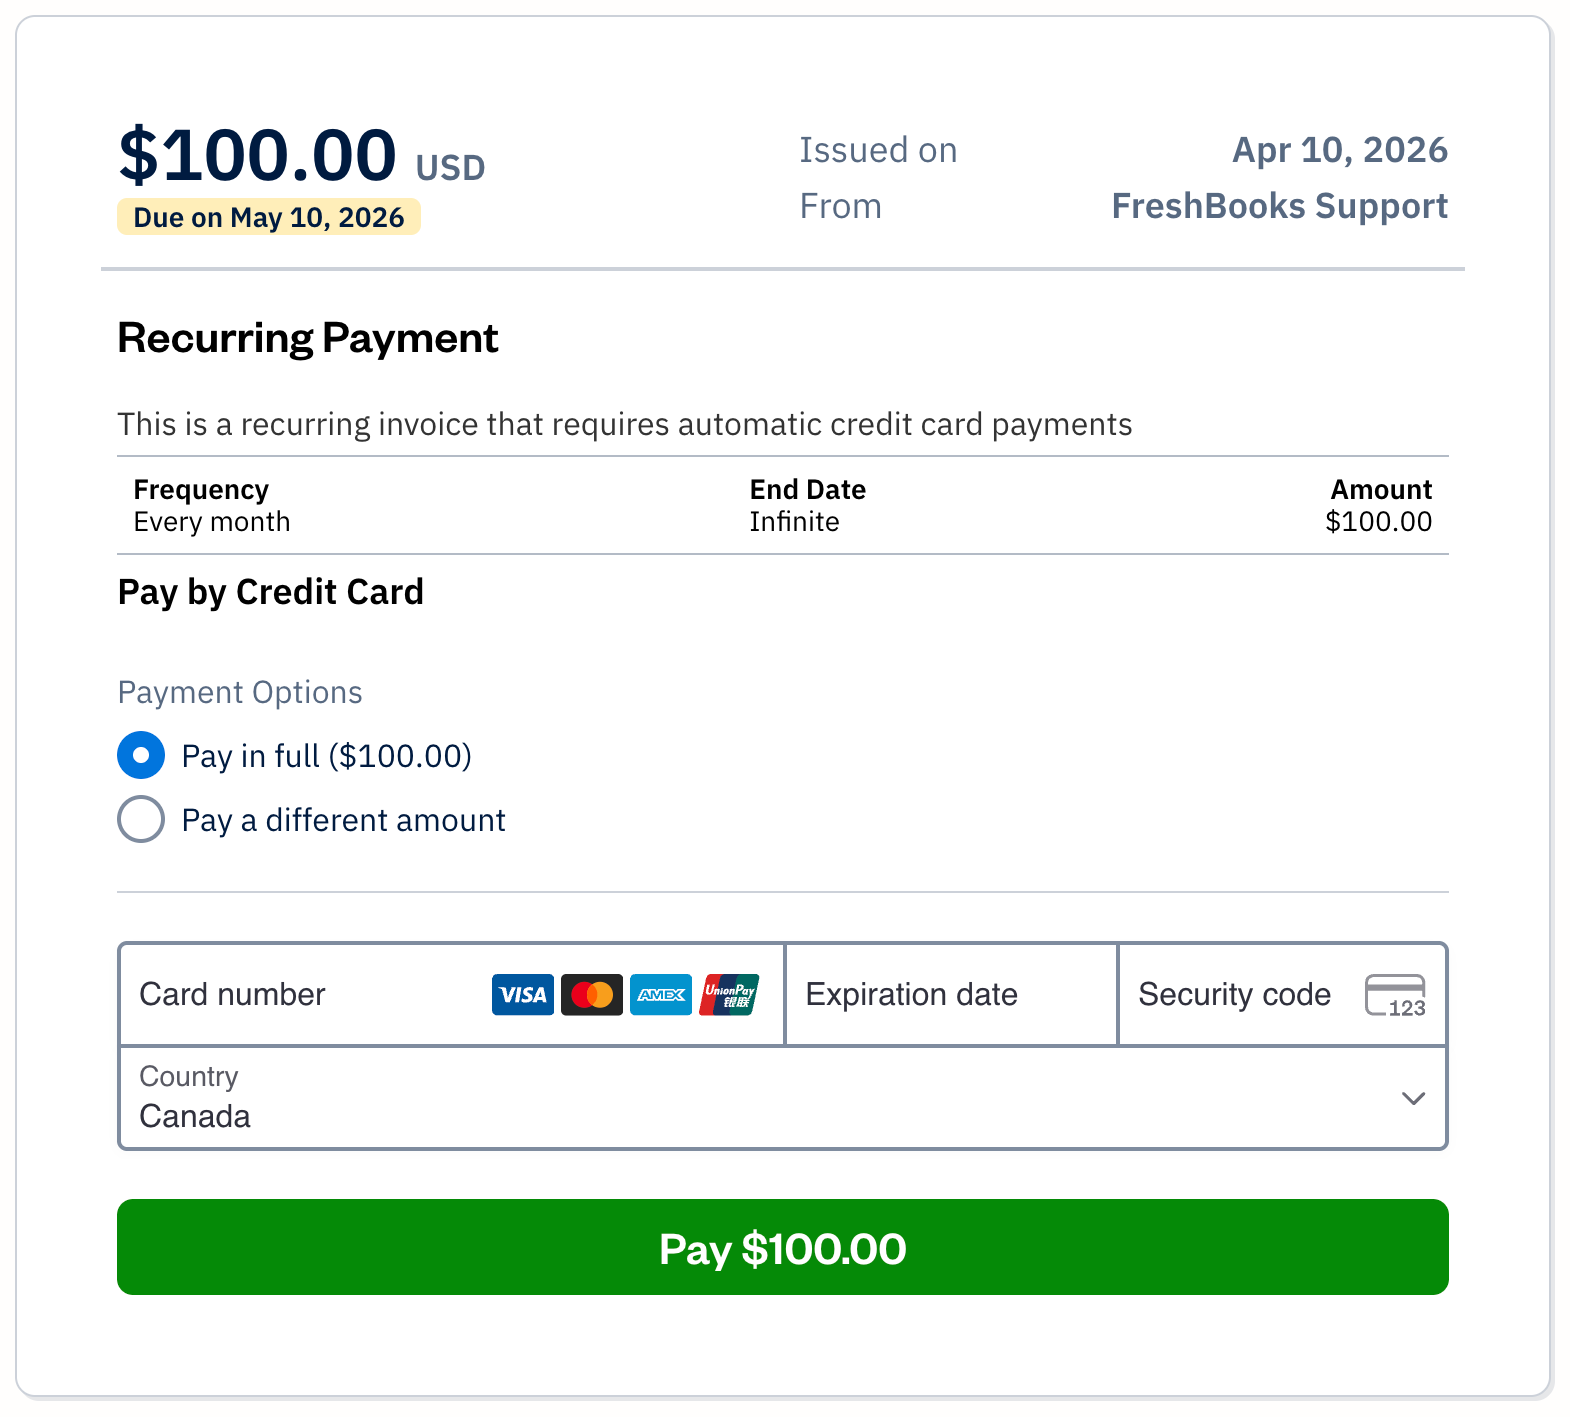Select the Every month frequency text
This screenshot has width=1570, height=1417.
pos(211,521)
